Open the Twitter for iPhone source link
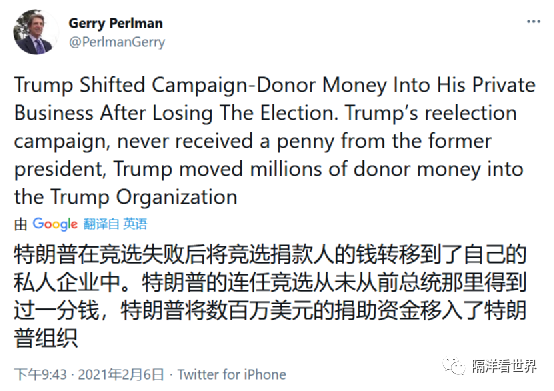This screenshot has width=554, height=391. point(232,375)
